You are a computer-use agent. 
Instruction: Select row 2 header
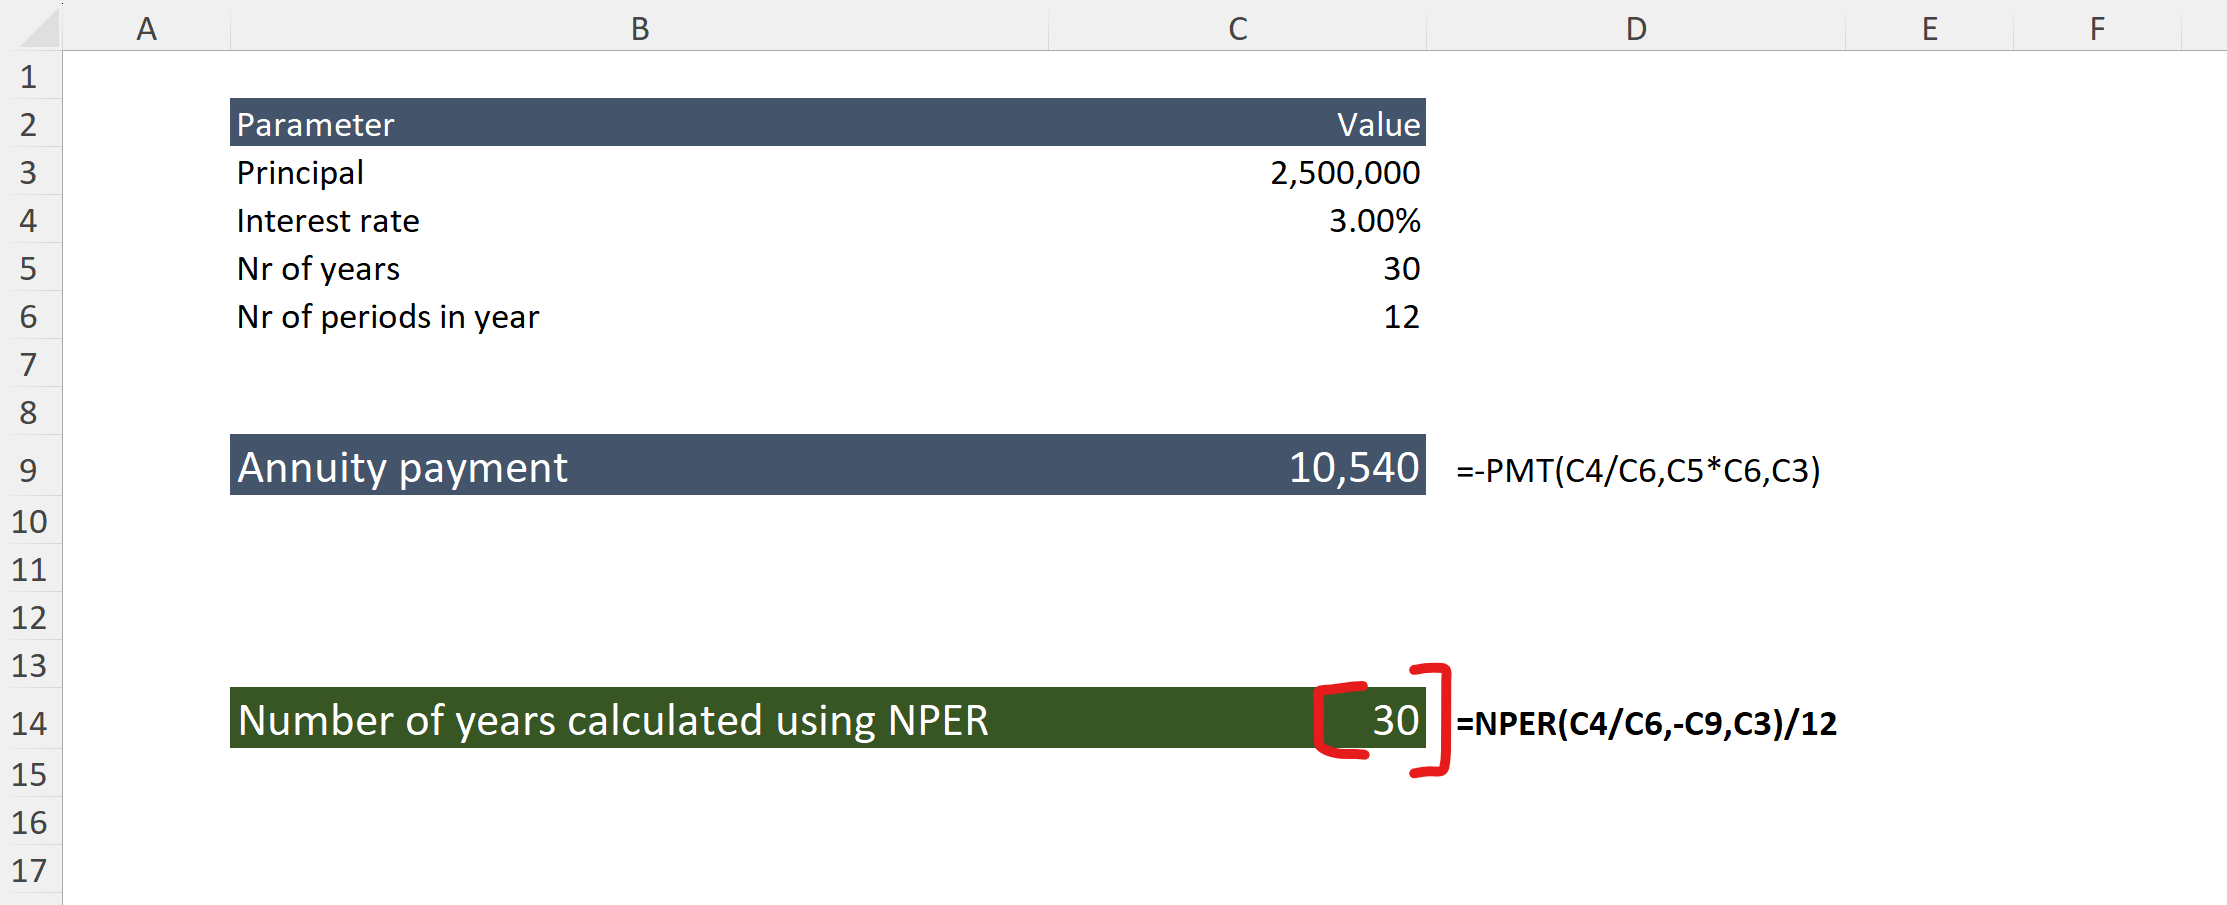[x=29, y=124]
